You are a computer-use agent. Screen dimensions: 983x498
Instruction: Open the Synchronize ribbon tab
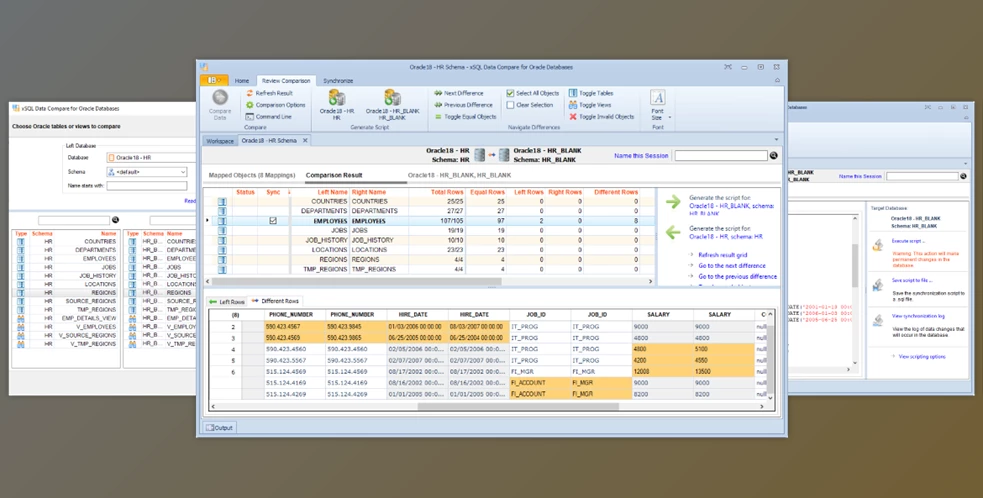(338, 81)
